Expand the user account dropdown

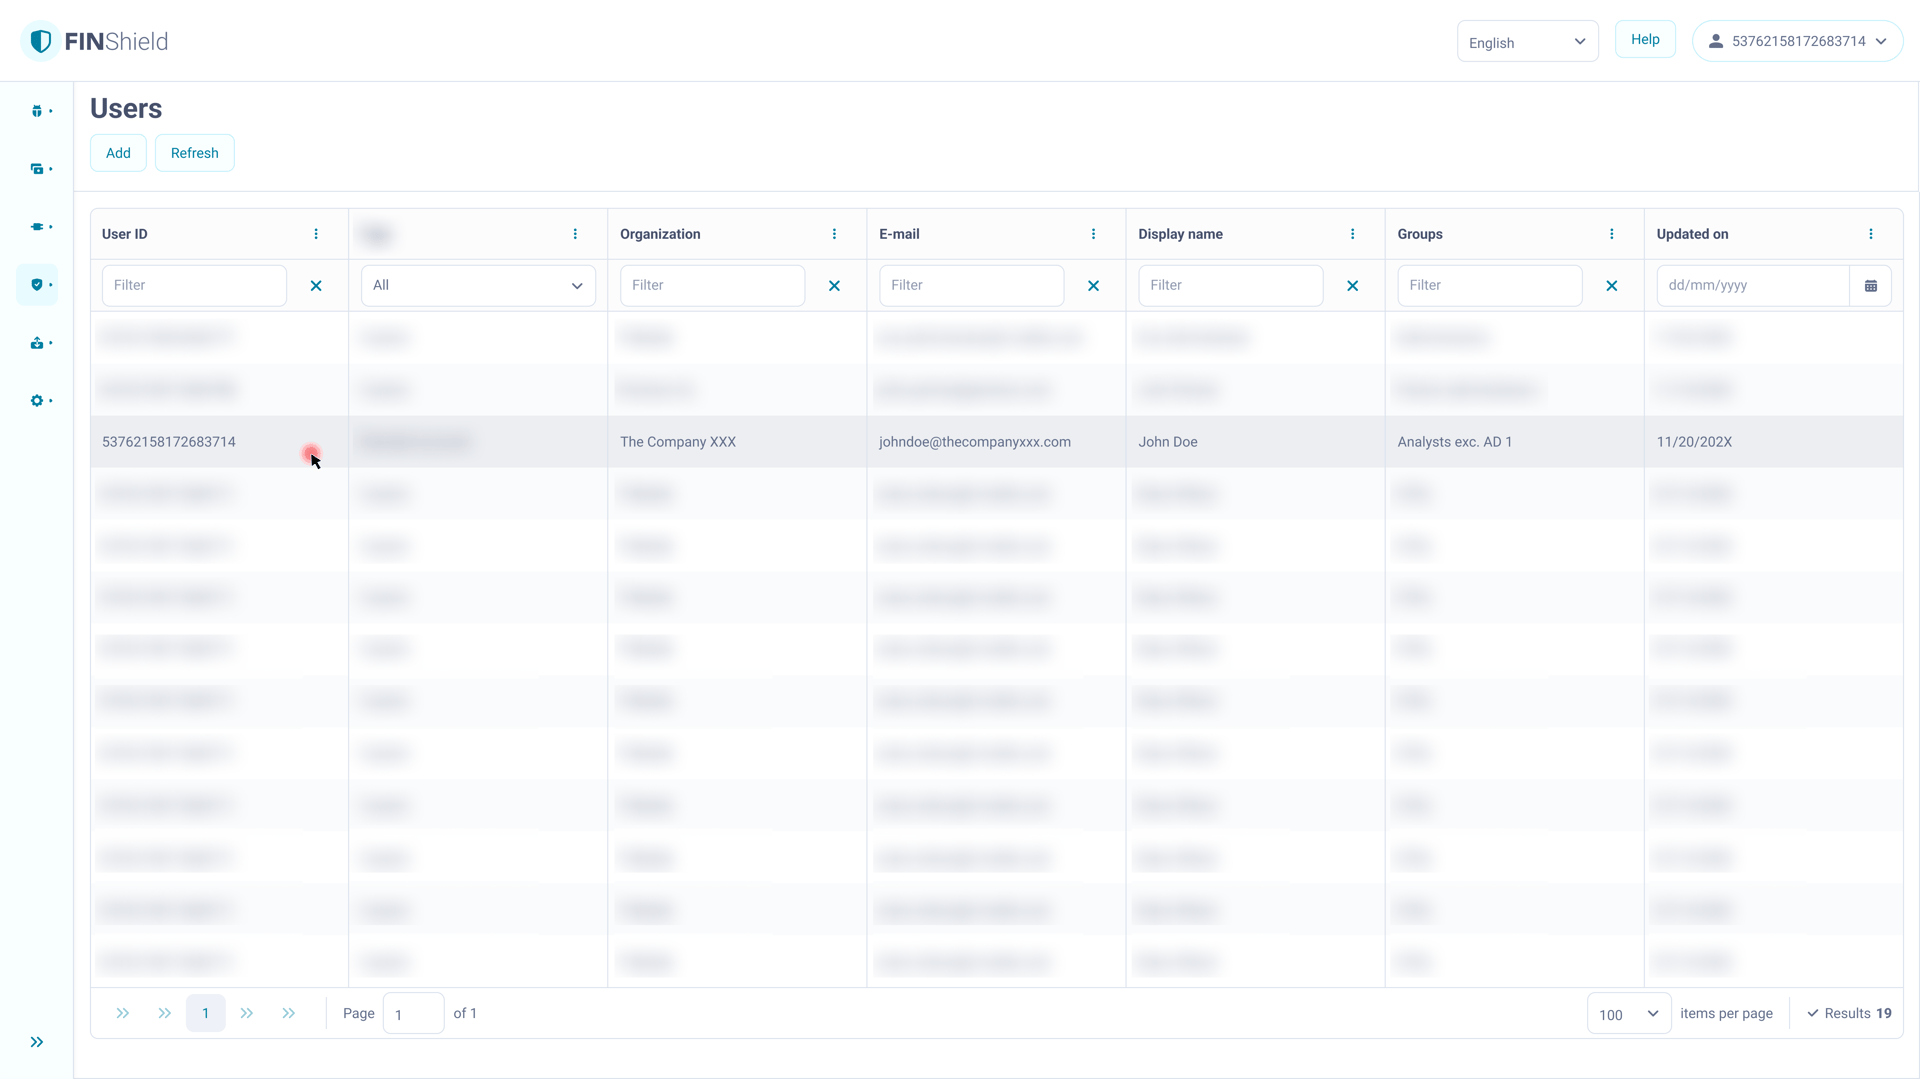[x=1797, y=42]
